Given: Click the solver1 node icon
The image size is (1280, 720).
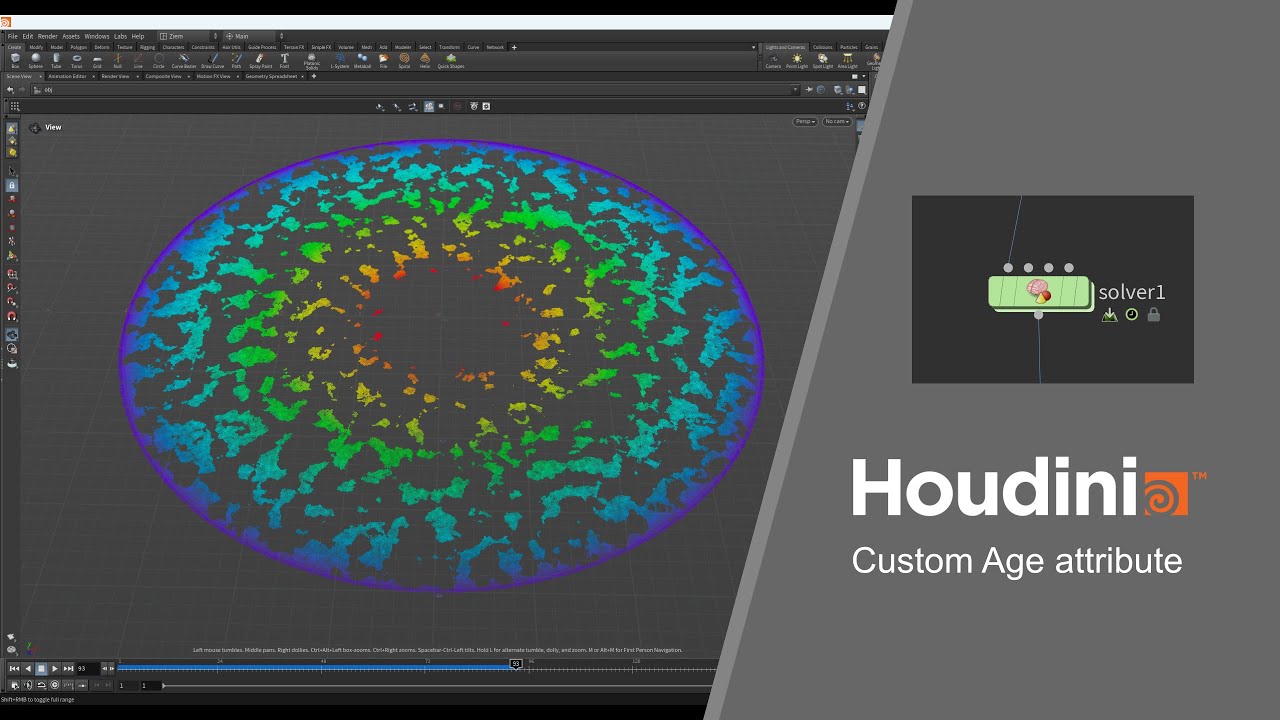Looking at the screenshot, I should (1039, 292).
